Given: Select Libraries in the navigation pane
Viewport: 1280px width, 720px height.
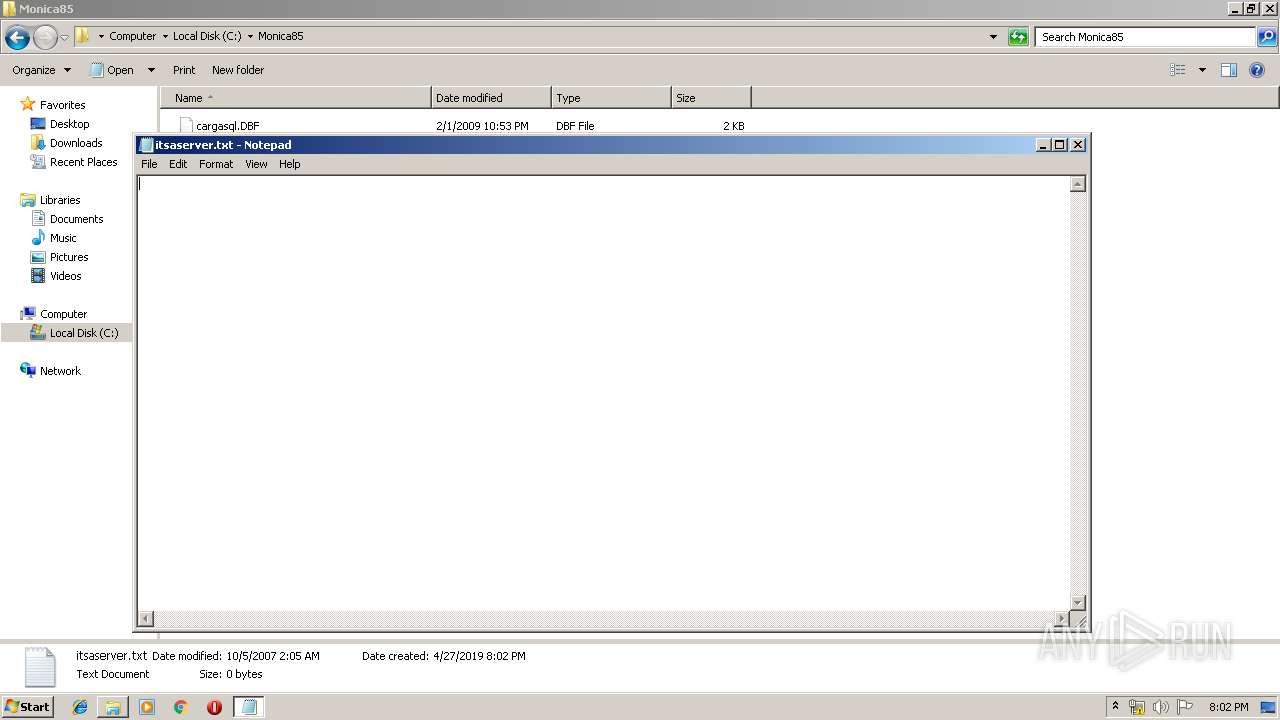Looking at the screenshot, I should click(60, 200).
